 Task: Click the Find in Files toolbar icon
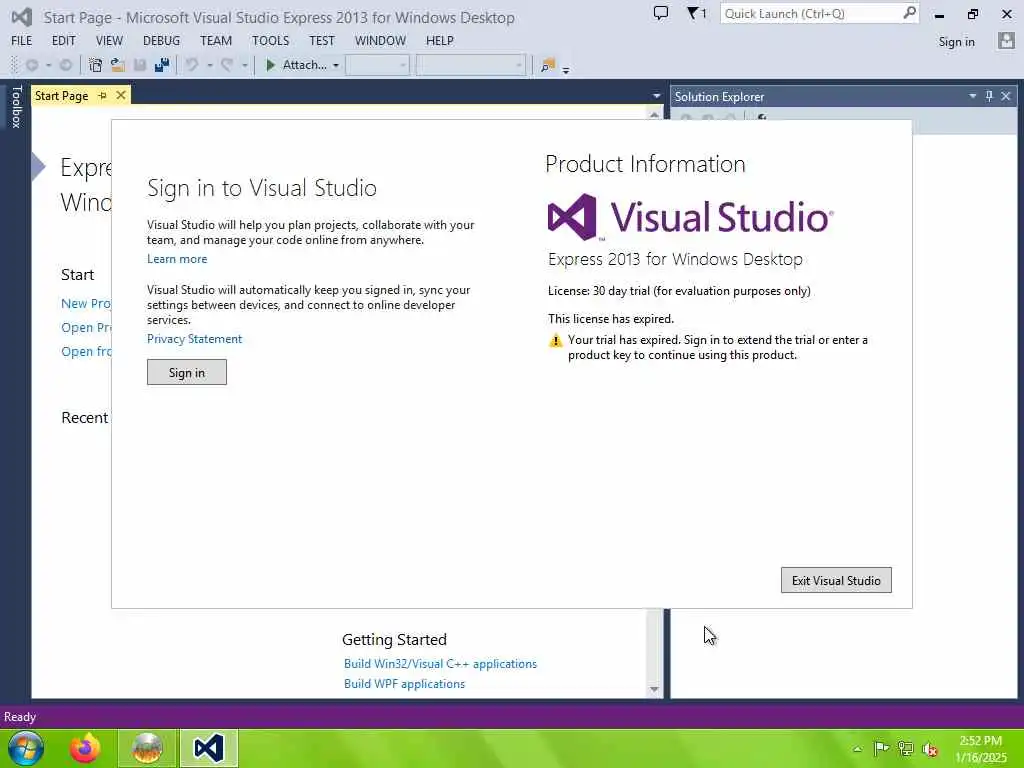pos(548,65)
